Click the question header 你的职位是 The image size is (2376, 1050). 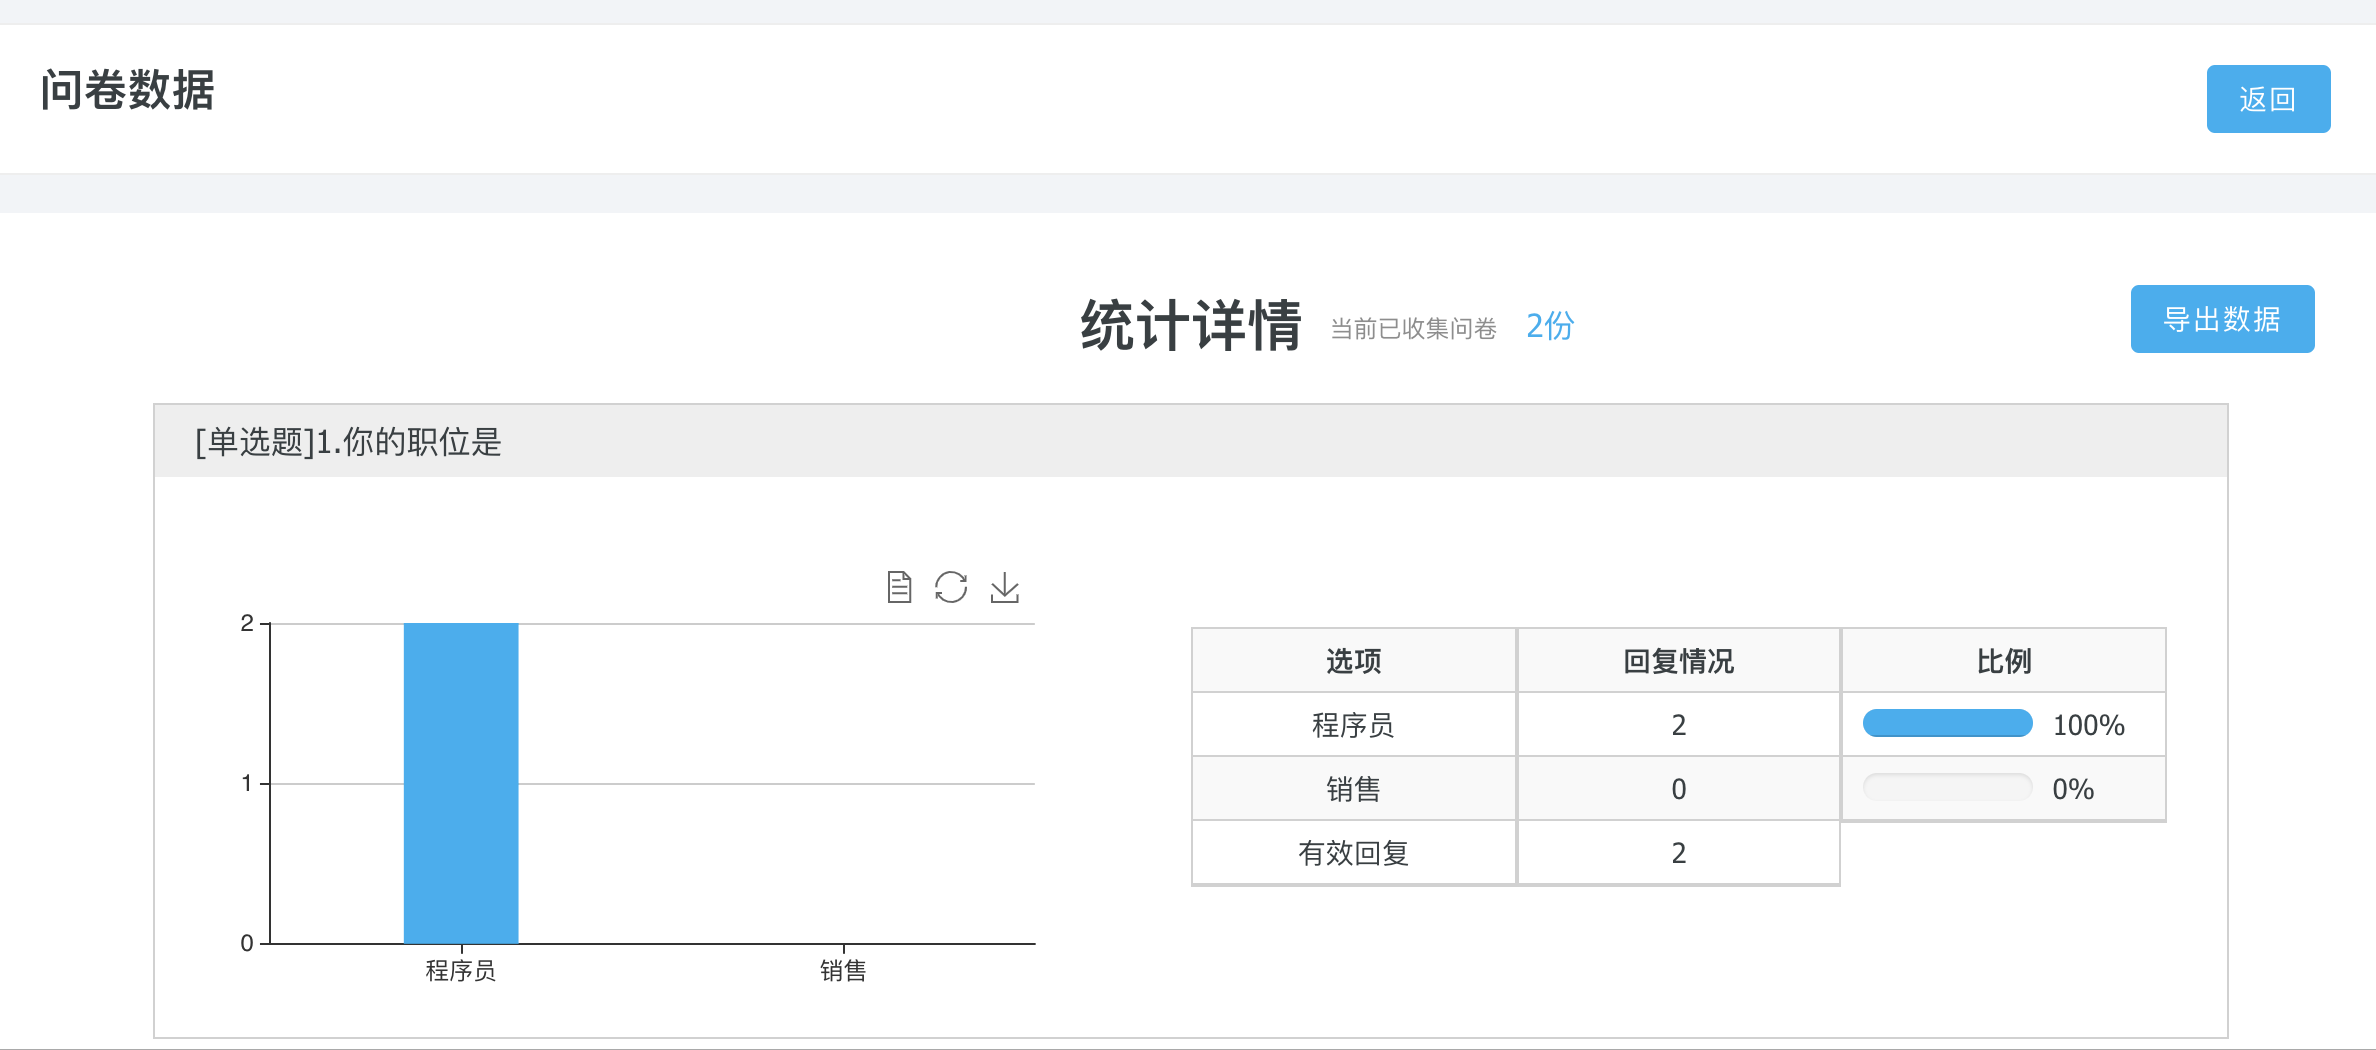348,441
